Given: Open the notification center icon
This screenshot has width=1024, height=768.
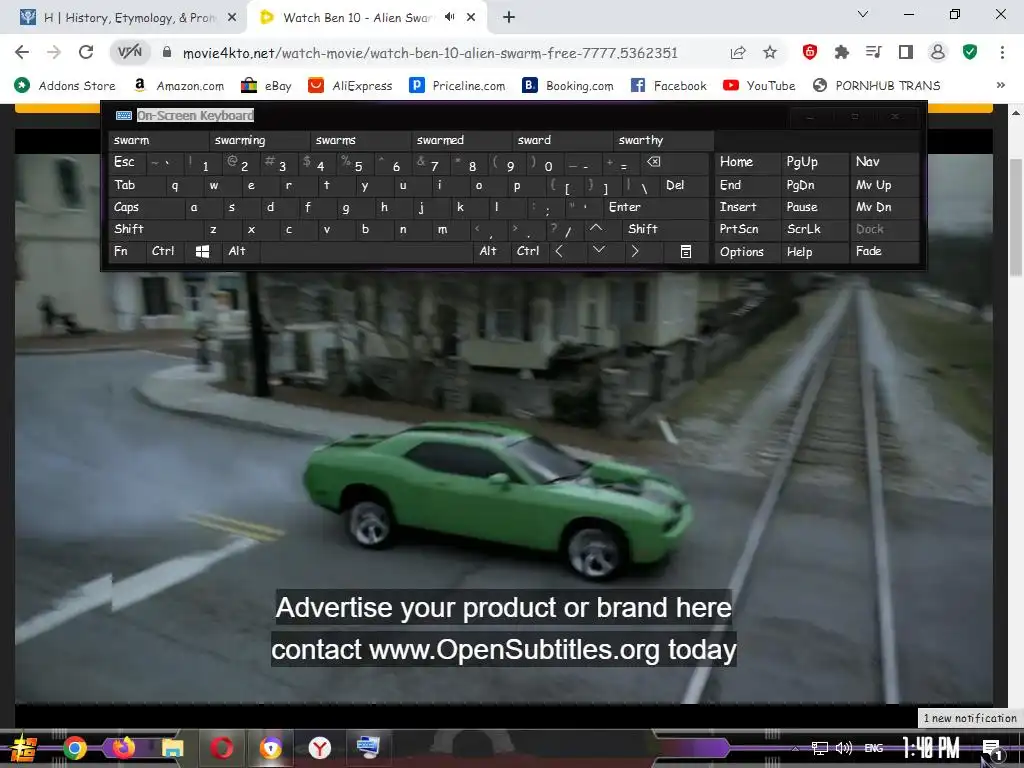Looking at the screenshot, I should point(992,748).
